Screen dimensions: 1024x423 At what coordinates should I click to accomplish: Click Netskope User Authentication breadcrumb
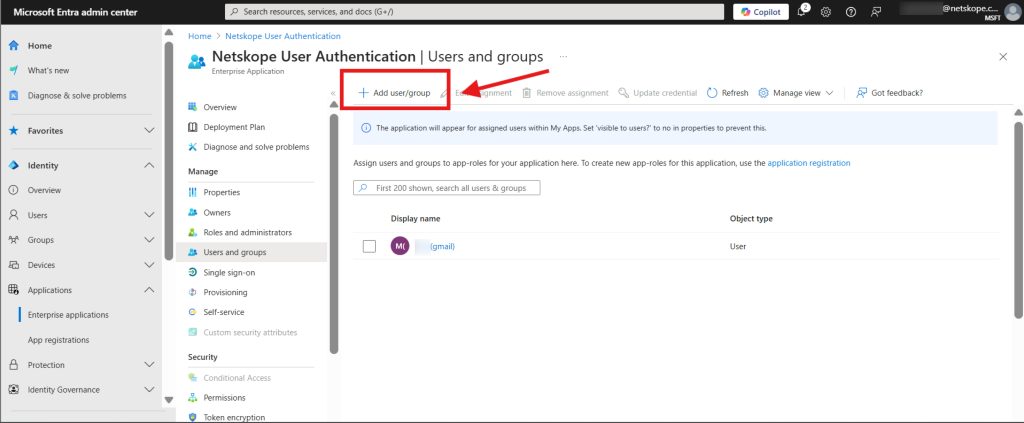[x=283, y=36]
